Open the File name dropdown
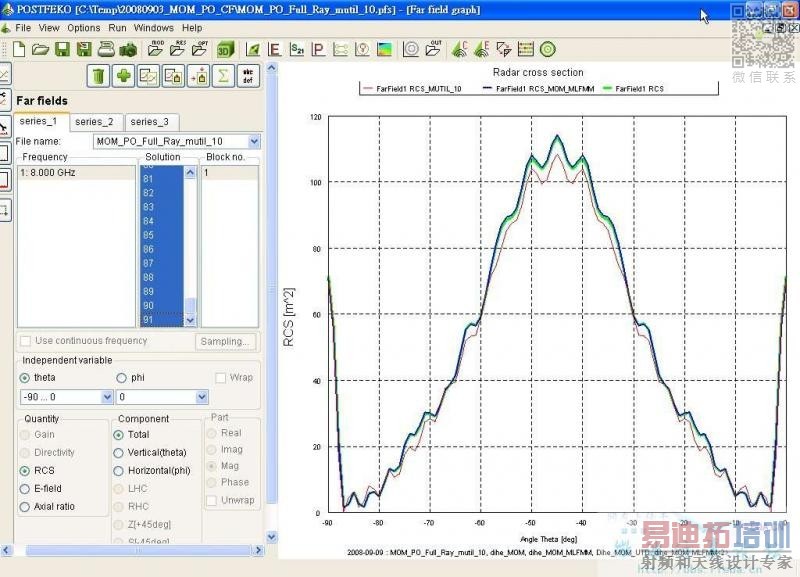Image resolution: width=800 pixels, height=577 pixels. coord(254,141)
